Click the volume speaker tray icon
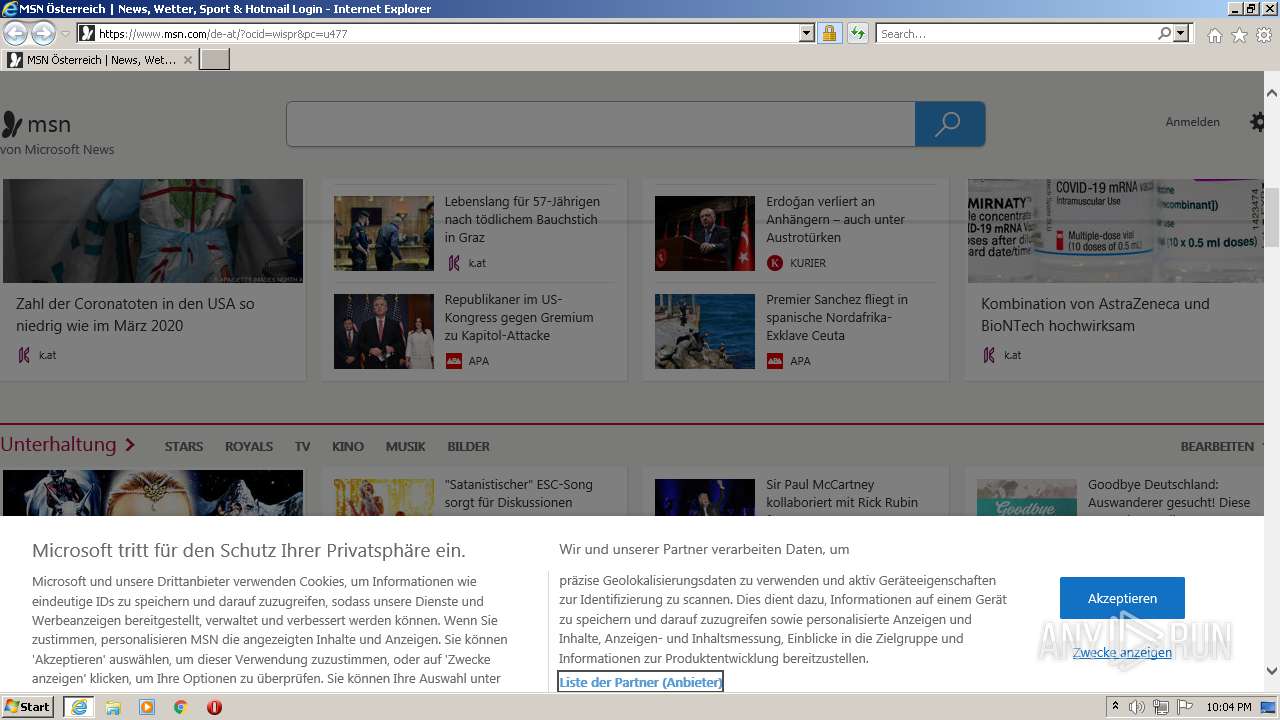Viewport: 1280px width, 720px height. pos(1137,707)
